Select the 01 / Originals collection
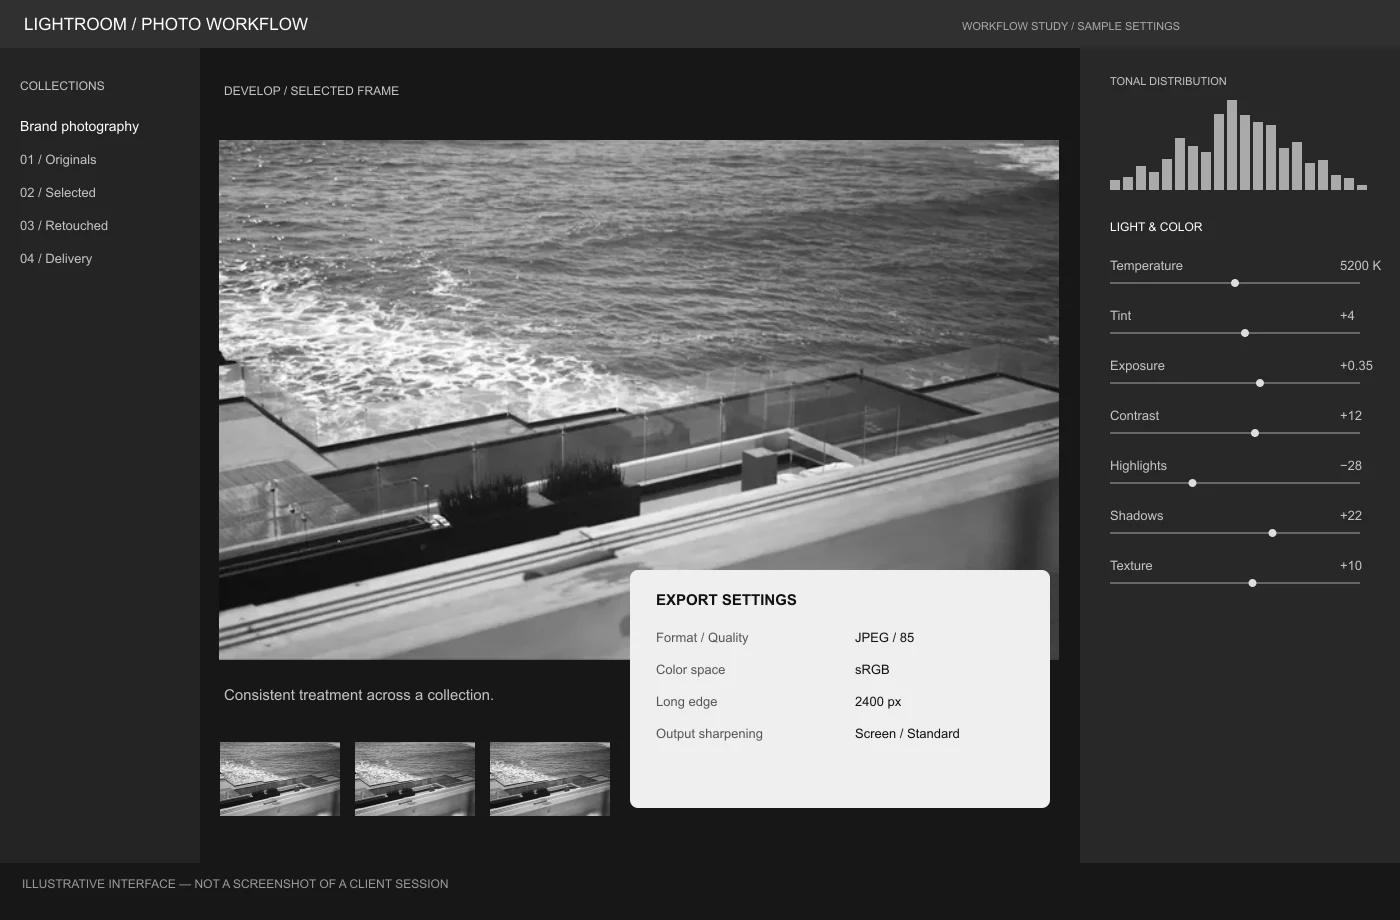 pos(58,159)
